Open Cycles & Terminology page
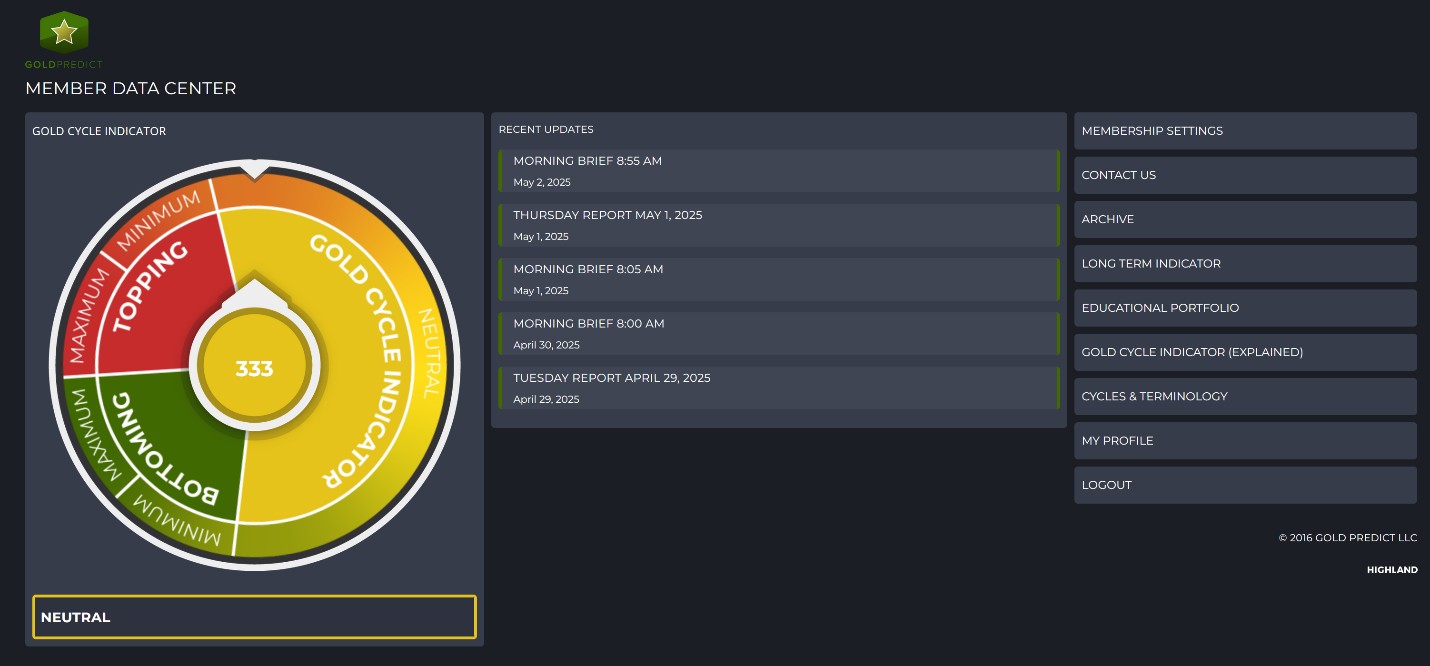 click(x=1245, y=396)
